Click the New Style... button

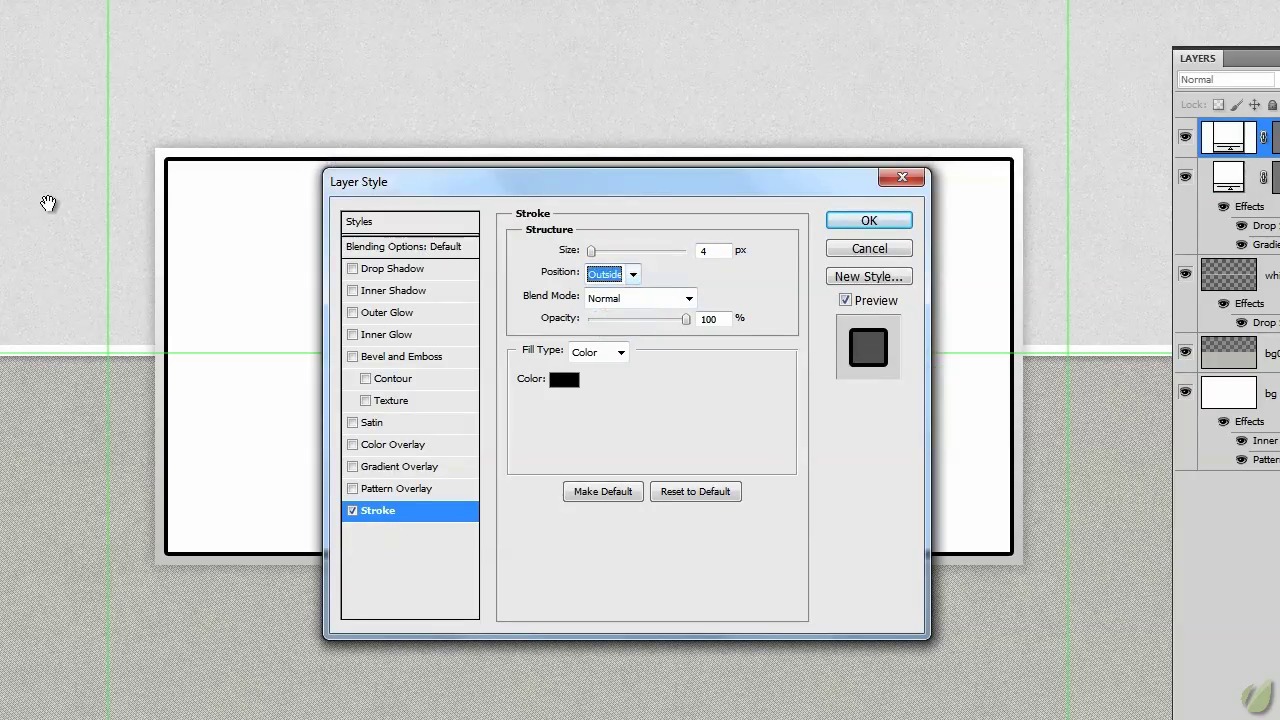[x=869, y=276]
